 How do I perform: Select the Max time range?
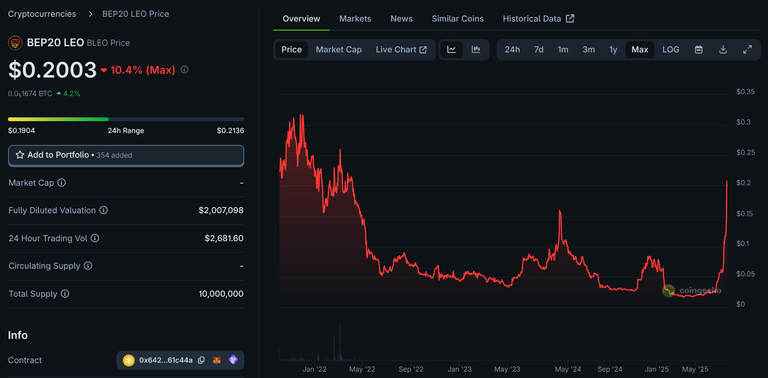640,49
